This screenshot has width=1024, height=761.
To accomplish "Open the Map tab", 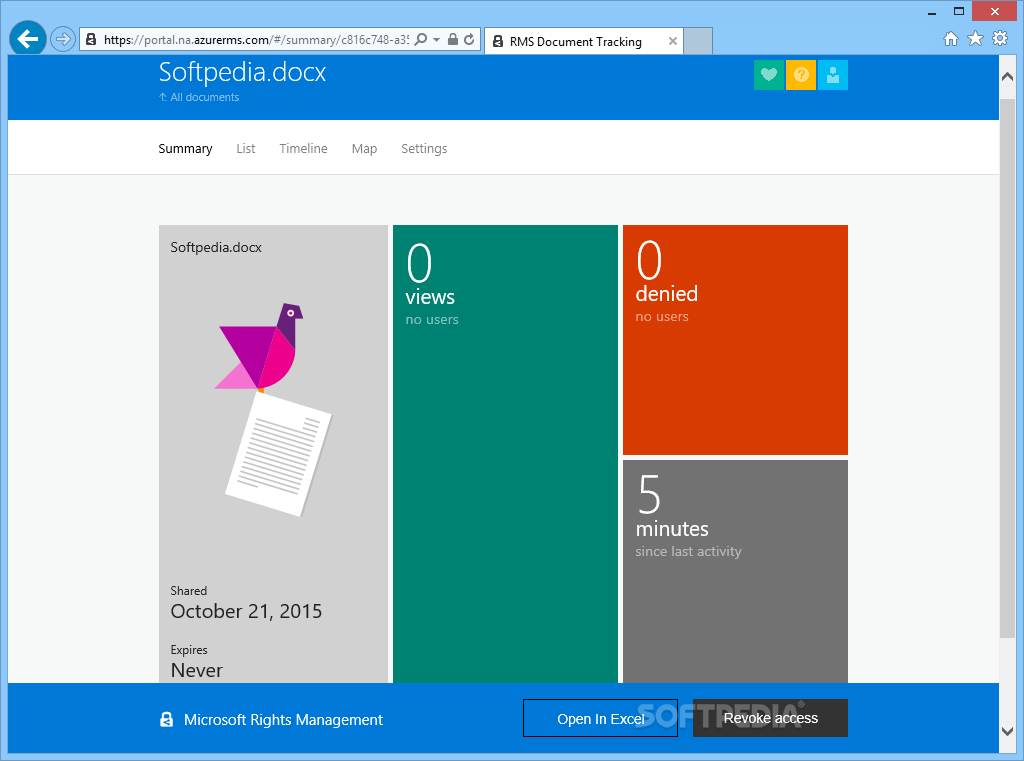I will [x=364, y=148].
